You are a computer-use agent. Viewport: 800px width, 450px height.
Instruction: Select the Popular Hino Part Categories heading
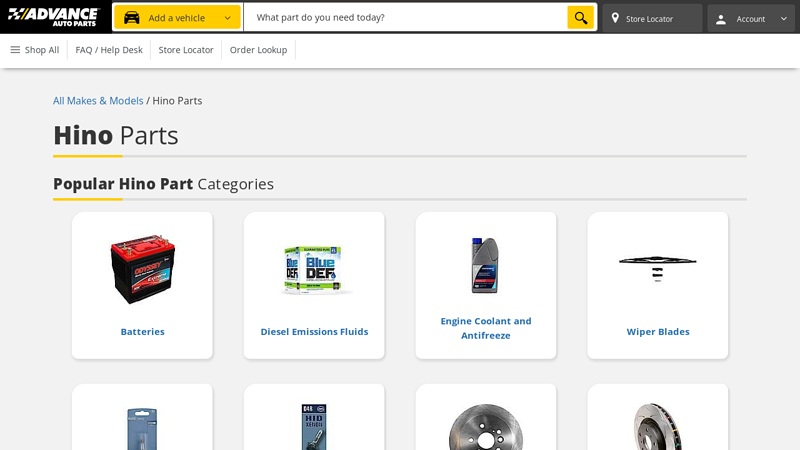(163, 184)
